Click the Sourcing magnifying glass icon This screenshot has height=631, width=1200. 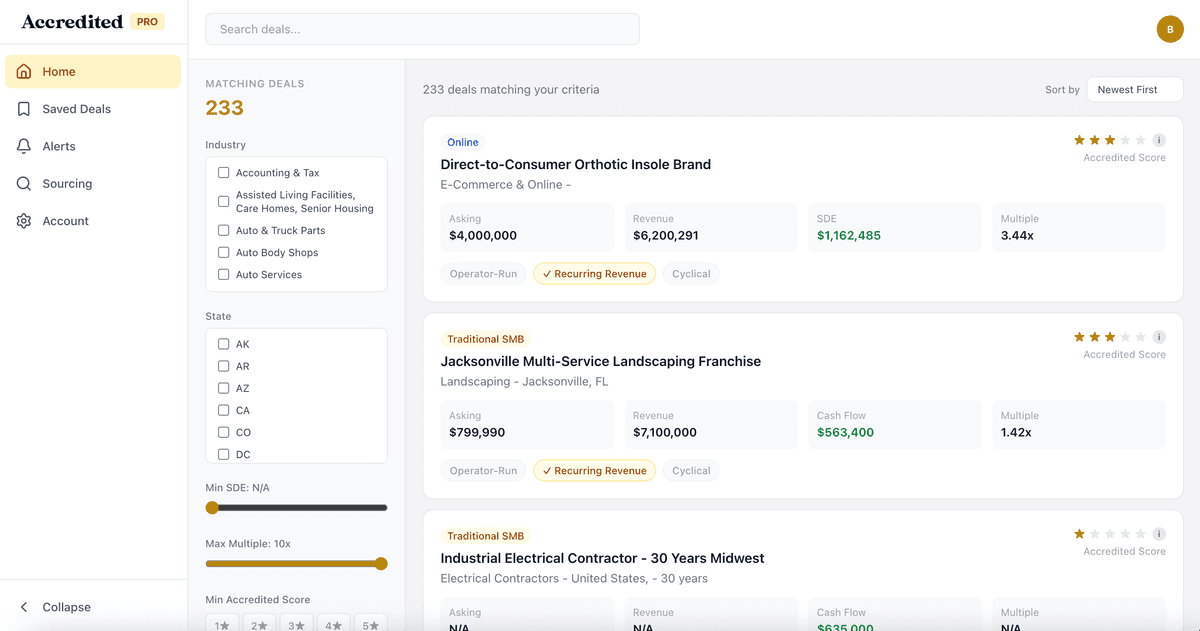[23, 183]
